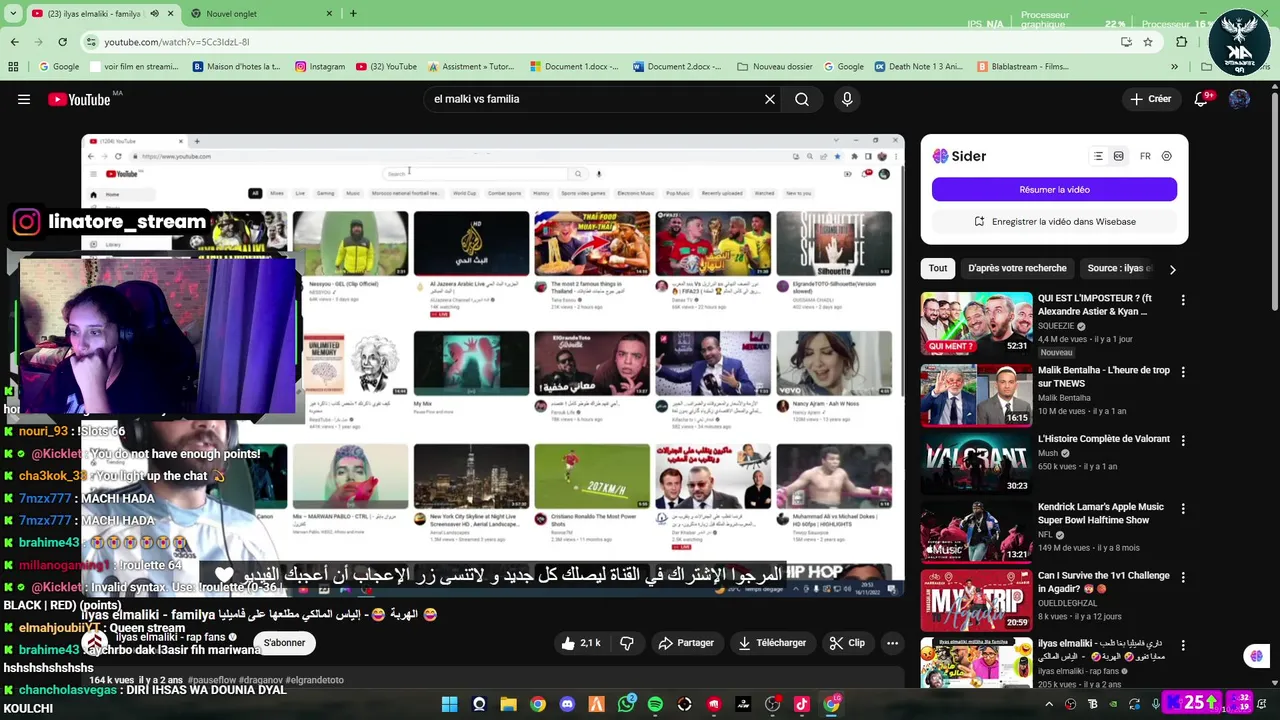
Task: Open the Chrome tab search dropdown
Action: coord(14,14)
